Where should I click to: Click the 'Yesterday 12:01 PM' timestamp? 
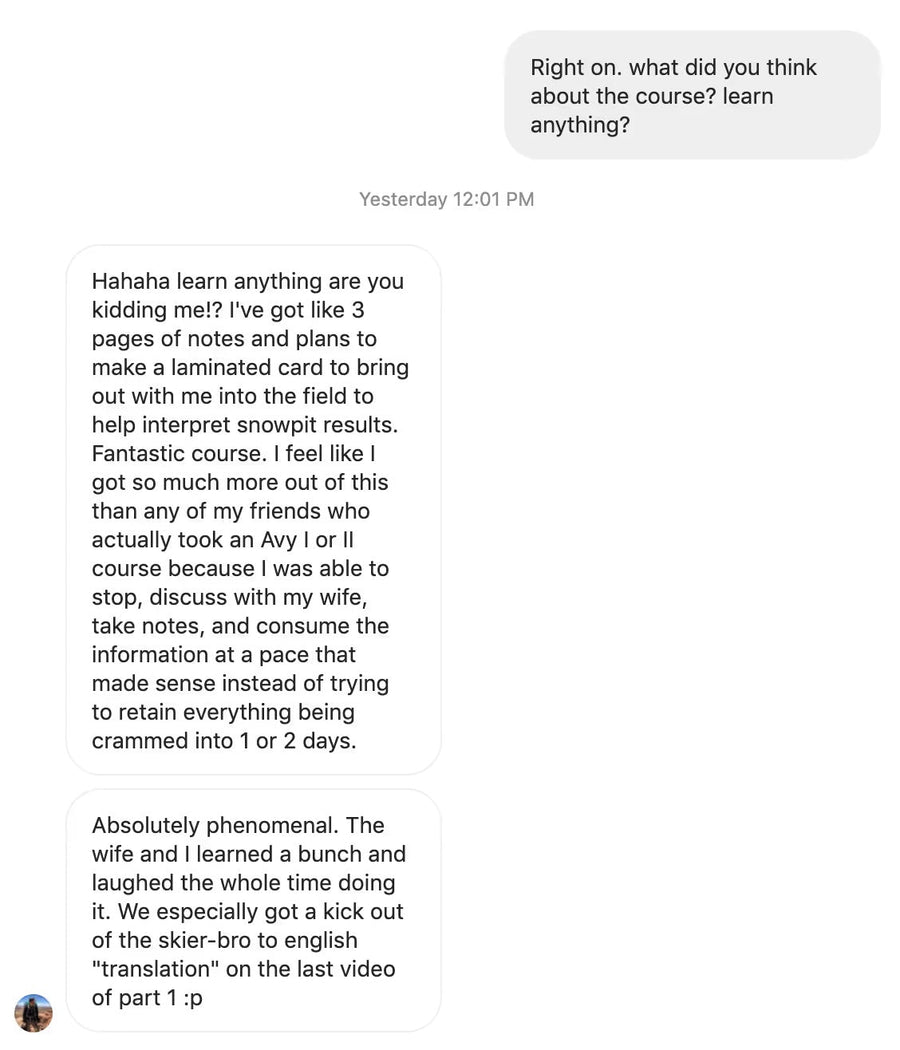[447, 199]
